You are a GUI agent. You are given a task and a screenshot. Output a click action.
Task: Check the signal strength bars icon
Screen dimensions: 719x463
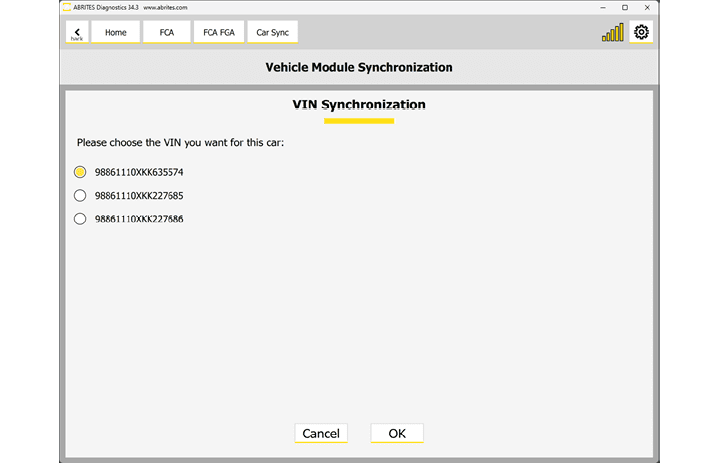(x=612, y=33)
